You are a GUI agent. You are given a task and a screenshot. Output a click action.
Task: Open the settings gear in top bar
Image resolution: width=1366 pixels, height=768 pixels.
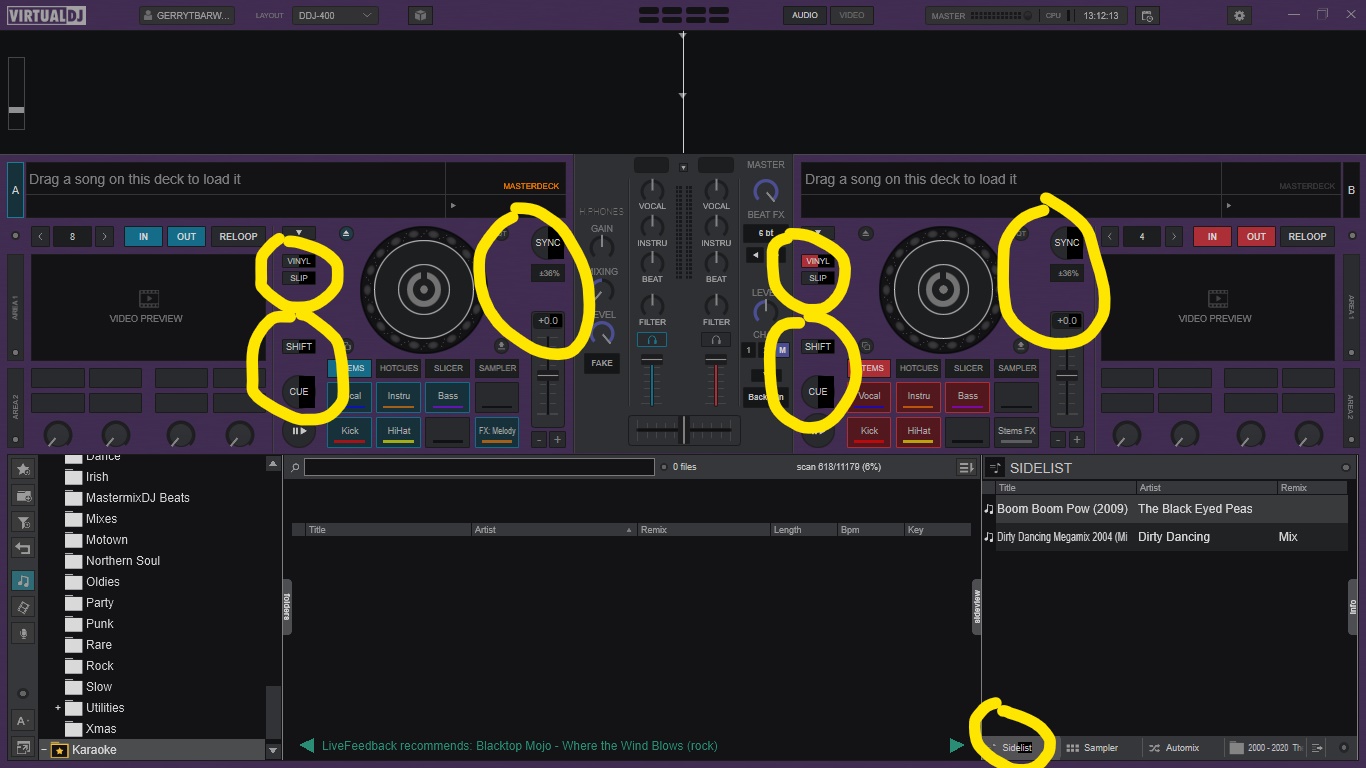point(1240,15)
